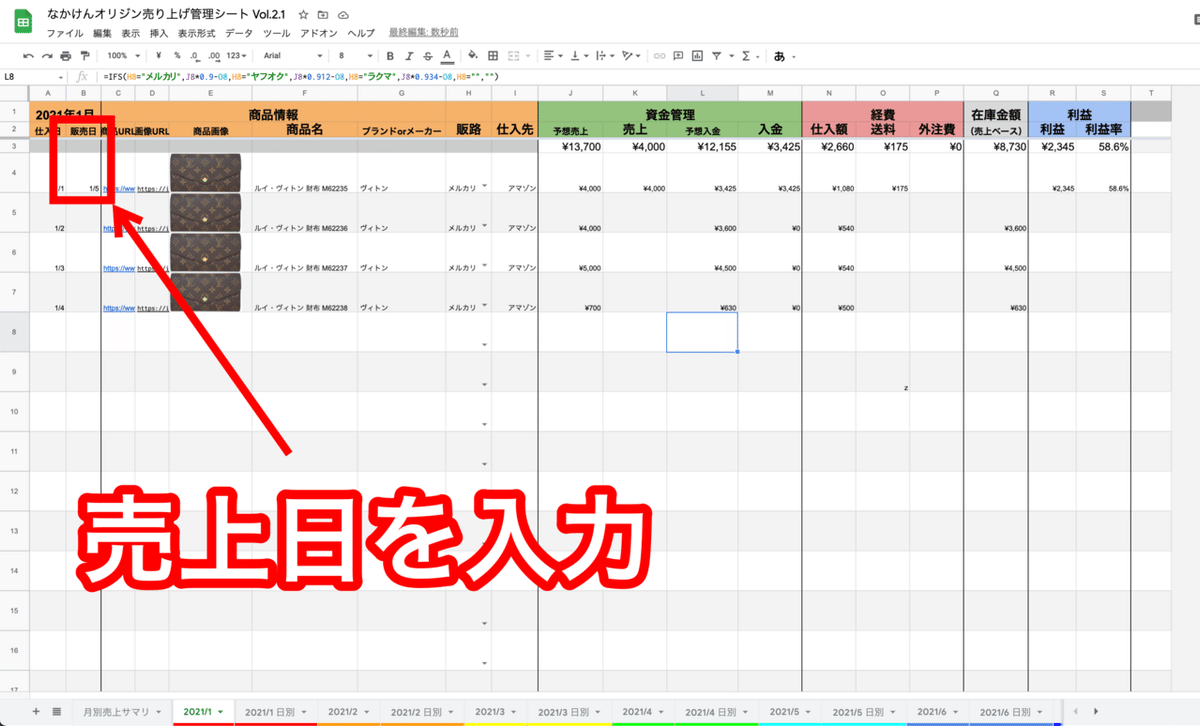Screen dimensions: 1200x726
Task: Open text wrapping dropdown
Action: click(604, 56)
